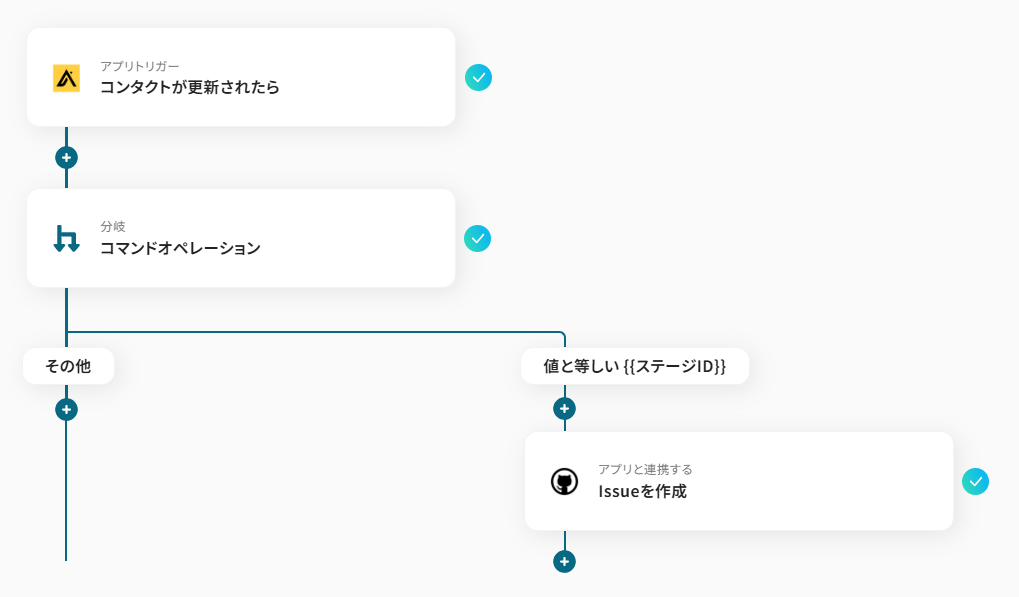
Task: Select the 分岐 branch icon on the command card
Action: point(66,237)
